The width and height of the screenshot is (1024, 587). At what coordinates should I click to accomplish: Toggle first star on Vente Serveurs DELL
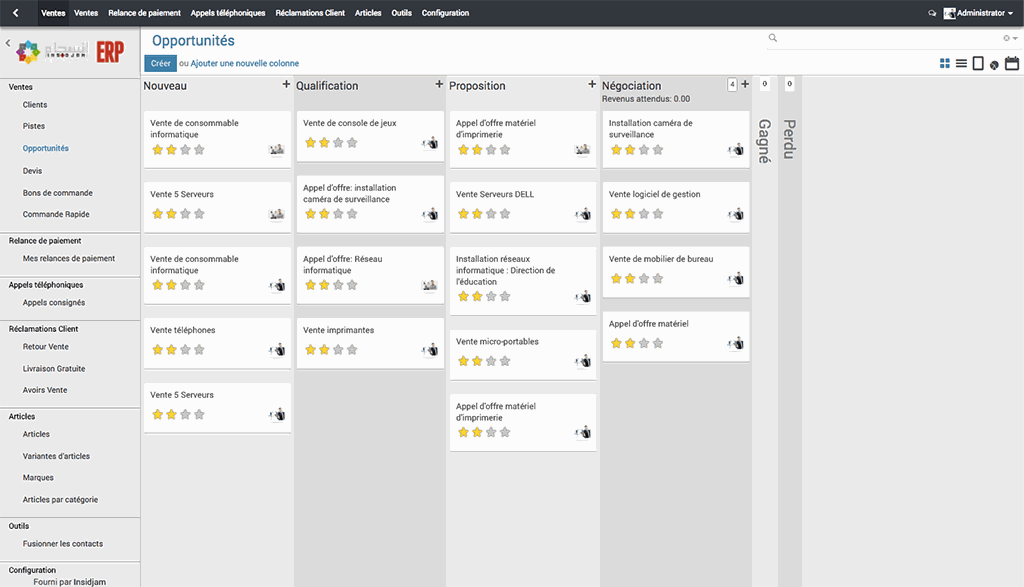click(x=463, y=214)
